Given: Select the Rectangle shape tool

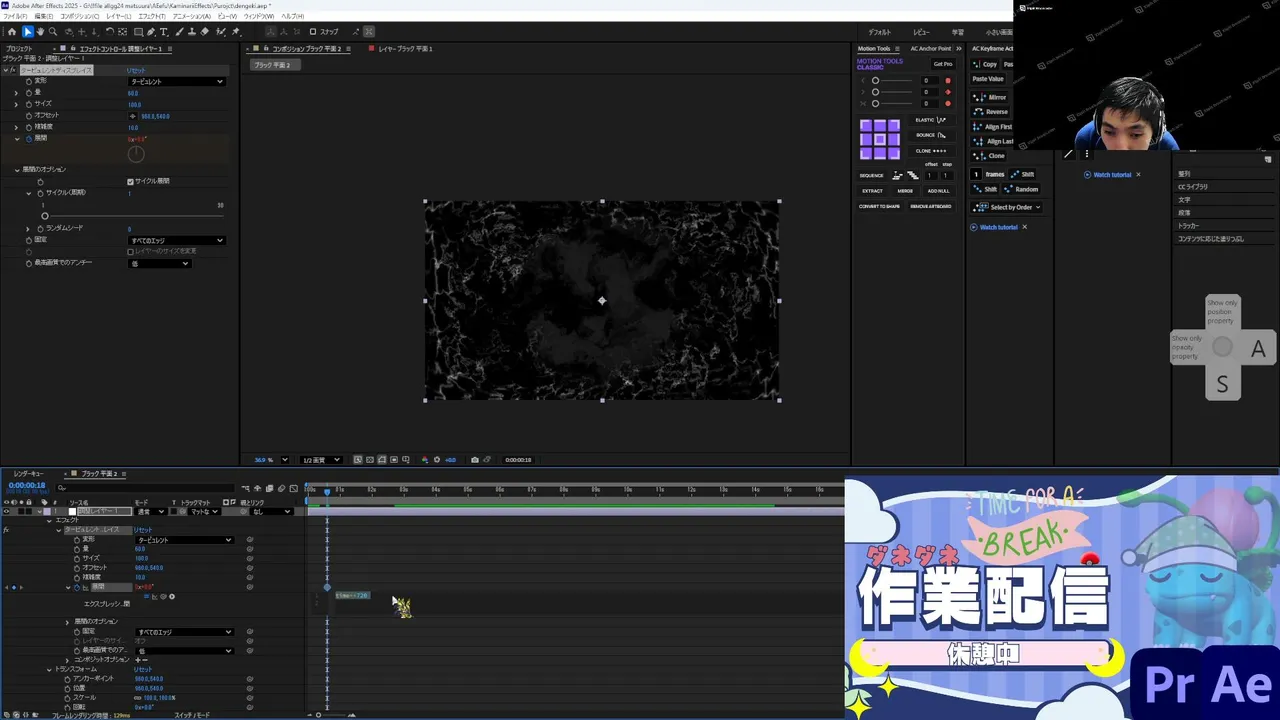Looking at the screenshot, I should (x=137, y=32).
